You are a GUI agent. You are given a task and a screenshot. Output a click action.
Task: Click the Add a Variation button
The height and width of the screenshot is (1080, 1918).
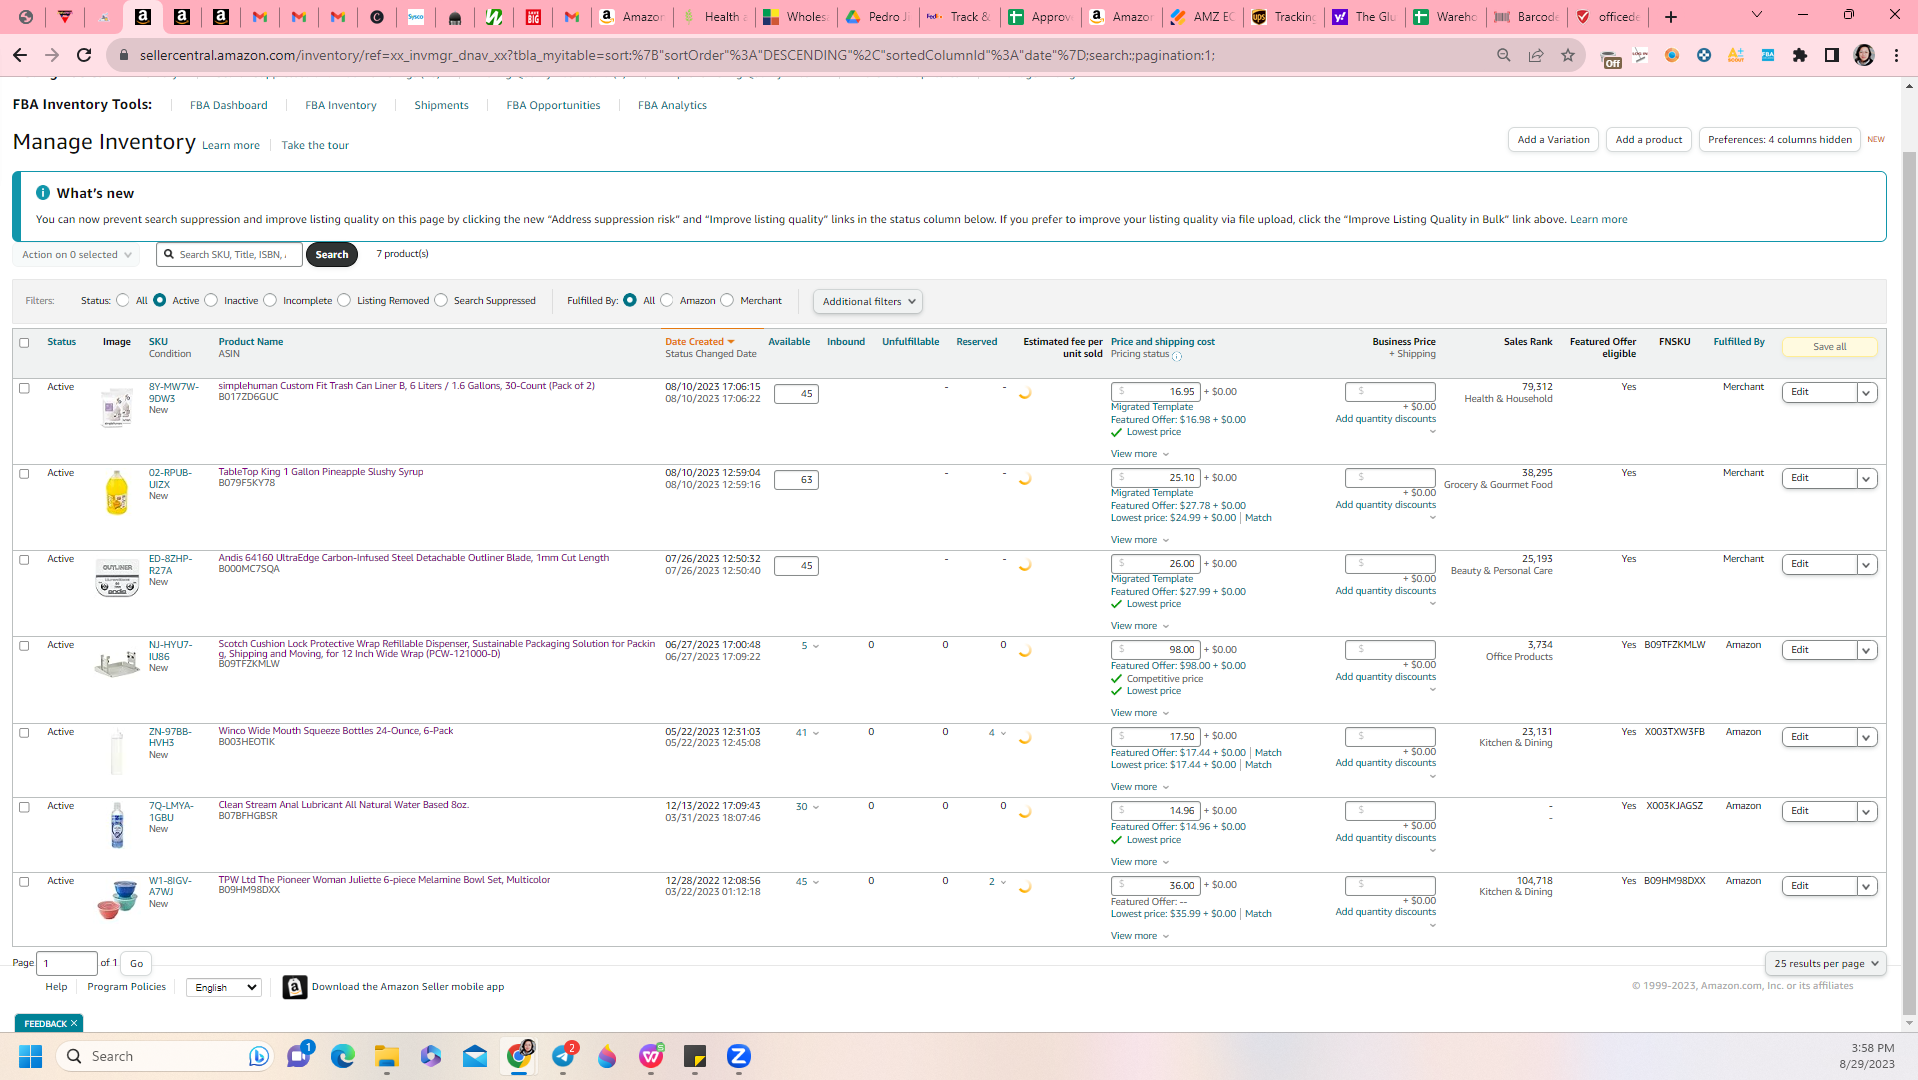click(1553, 140)
